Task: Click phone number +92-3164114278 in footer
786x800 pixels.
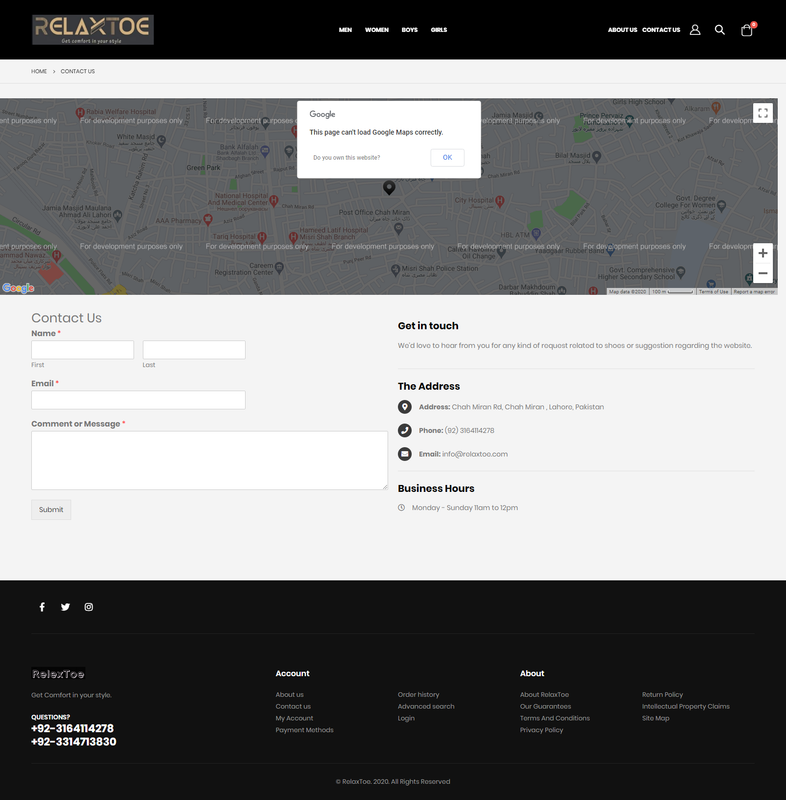Action: coord(72,729)
